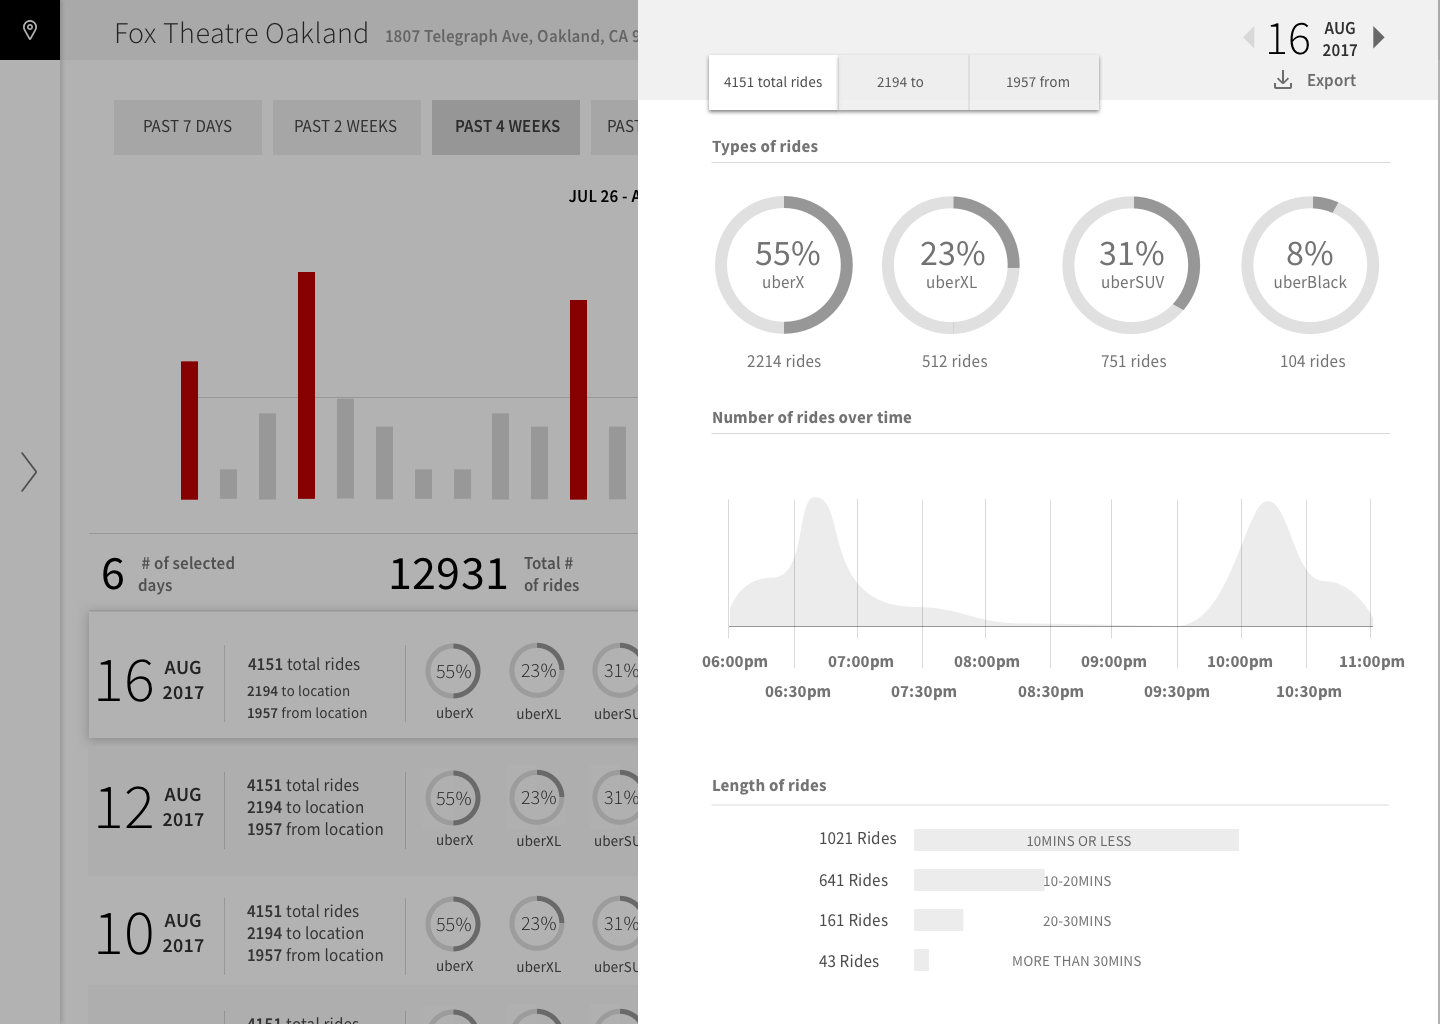The height and width of the screenshot is (1024, 1440).
Task: Click the 06:00pm time axis label
Action: 735,661
